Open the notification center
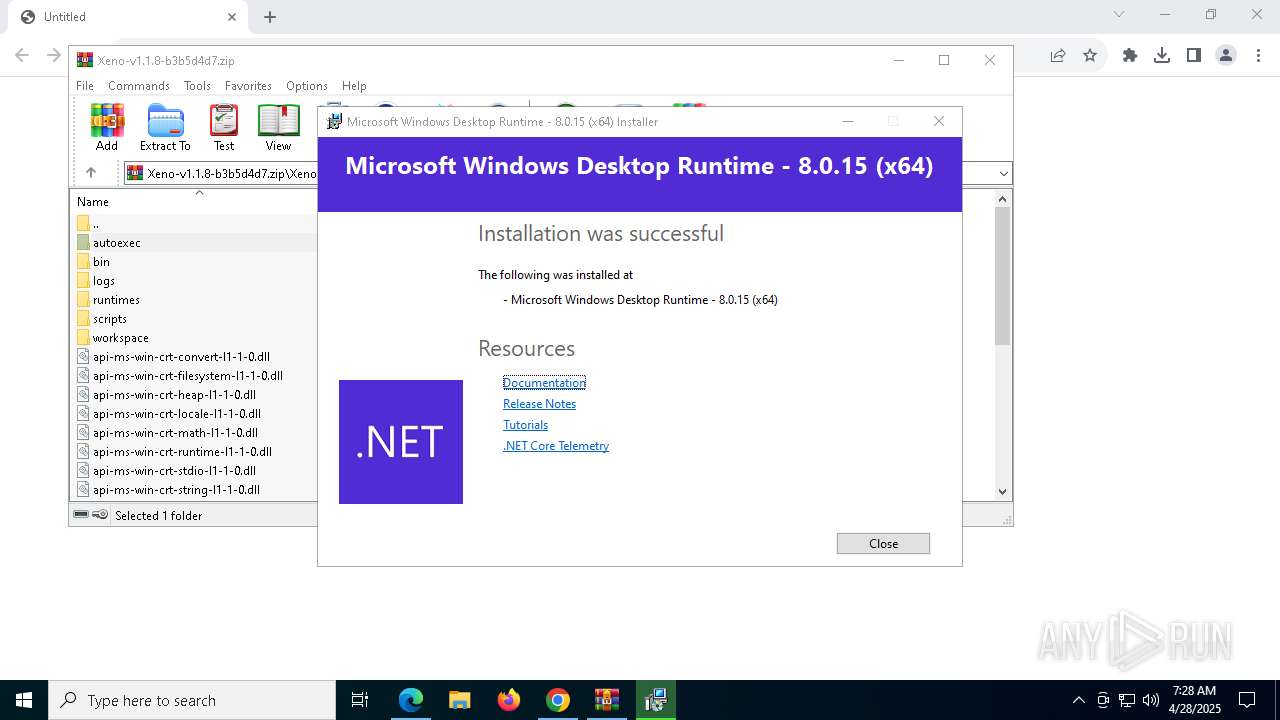 coord(1247,700)
